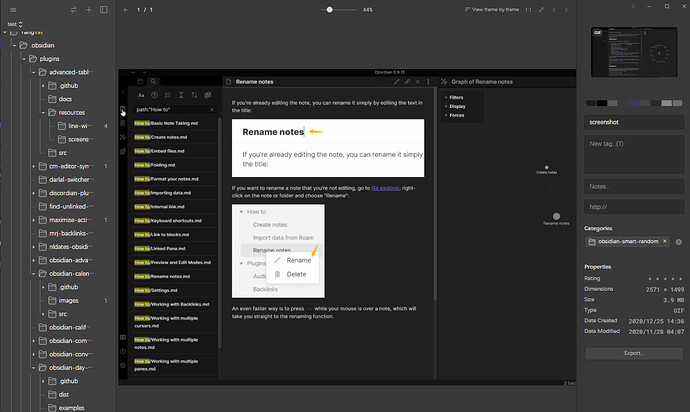
Task: Click the 1:1 actual size icon
Action: pyautogui.click(x=529, y=10)
